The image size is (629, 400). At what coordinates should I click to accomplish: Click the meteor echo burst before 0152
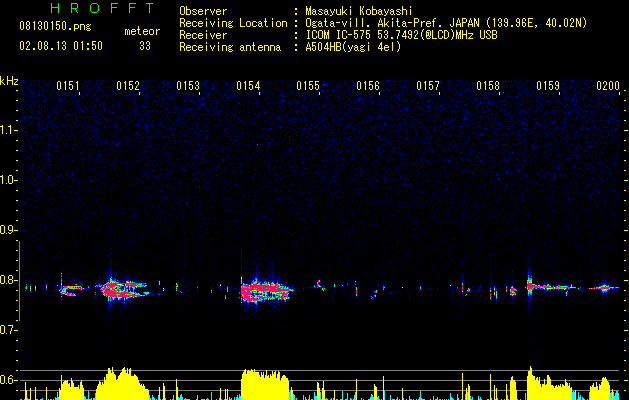(124, 289)
